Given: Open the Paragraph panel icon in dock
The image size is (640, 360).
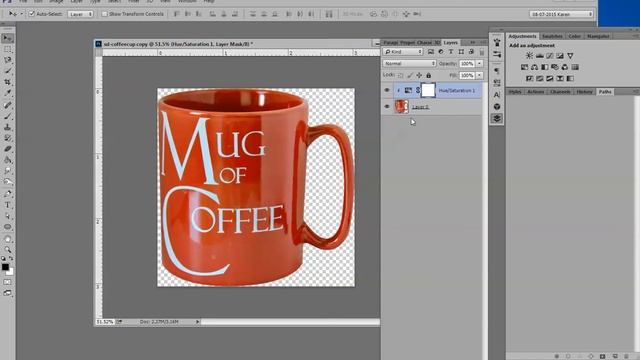Looking at the screenshot, I should [x=497, y=71].
